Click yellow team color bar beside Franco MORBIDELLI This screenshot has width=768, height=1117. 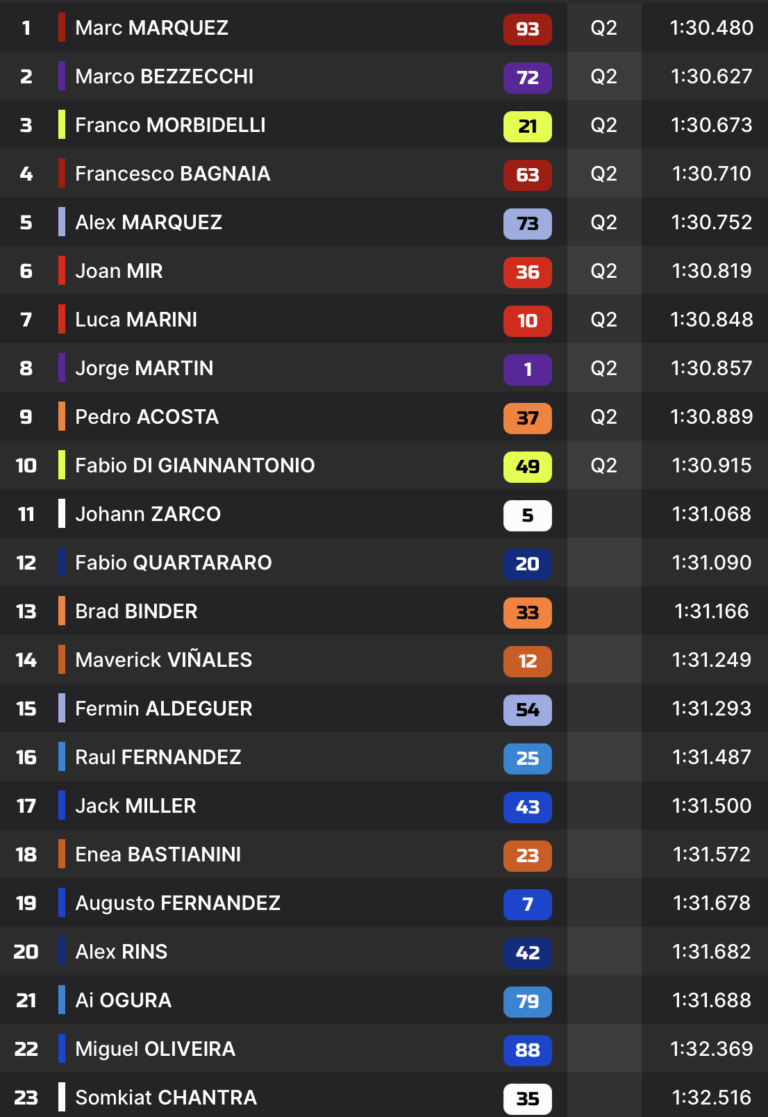62,125
